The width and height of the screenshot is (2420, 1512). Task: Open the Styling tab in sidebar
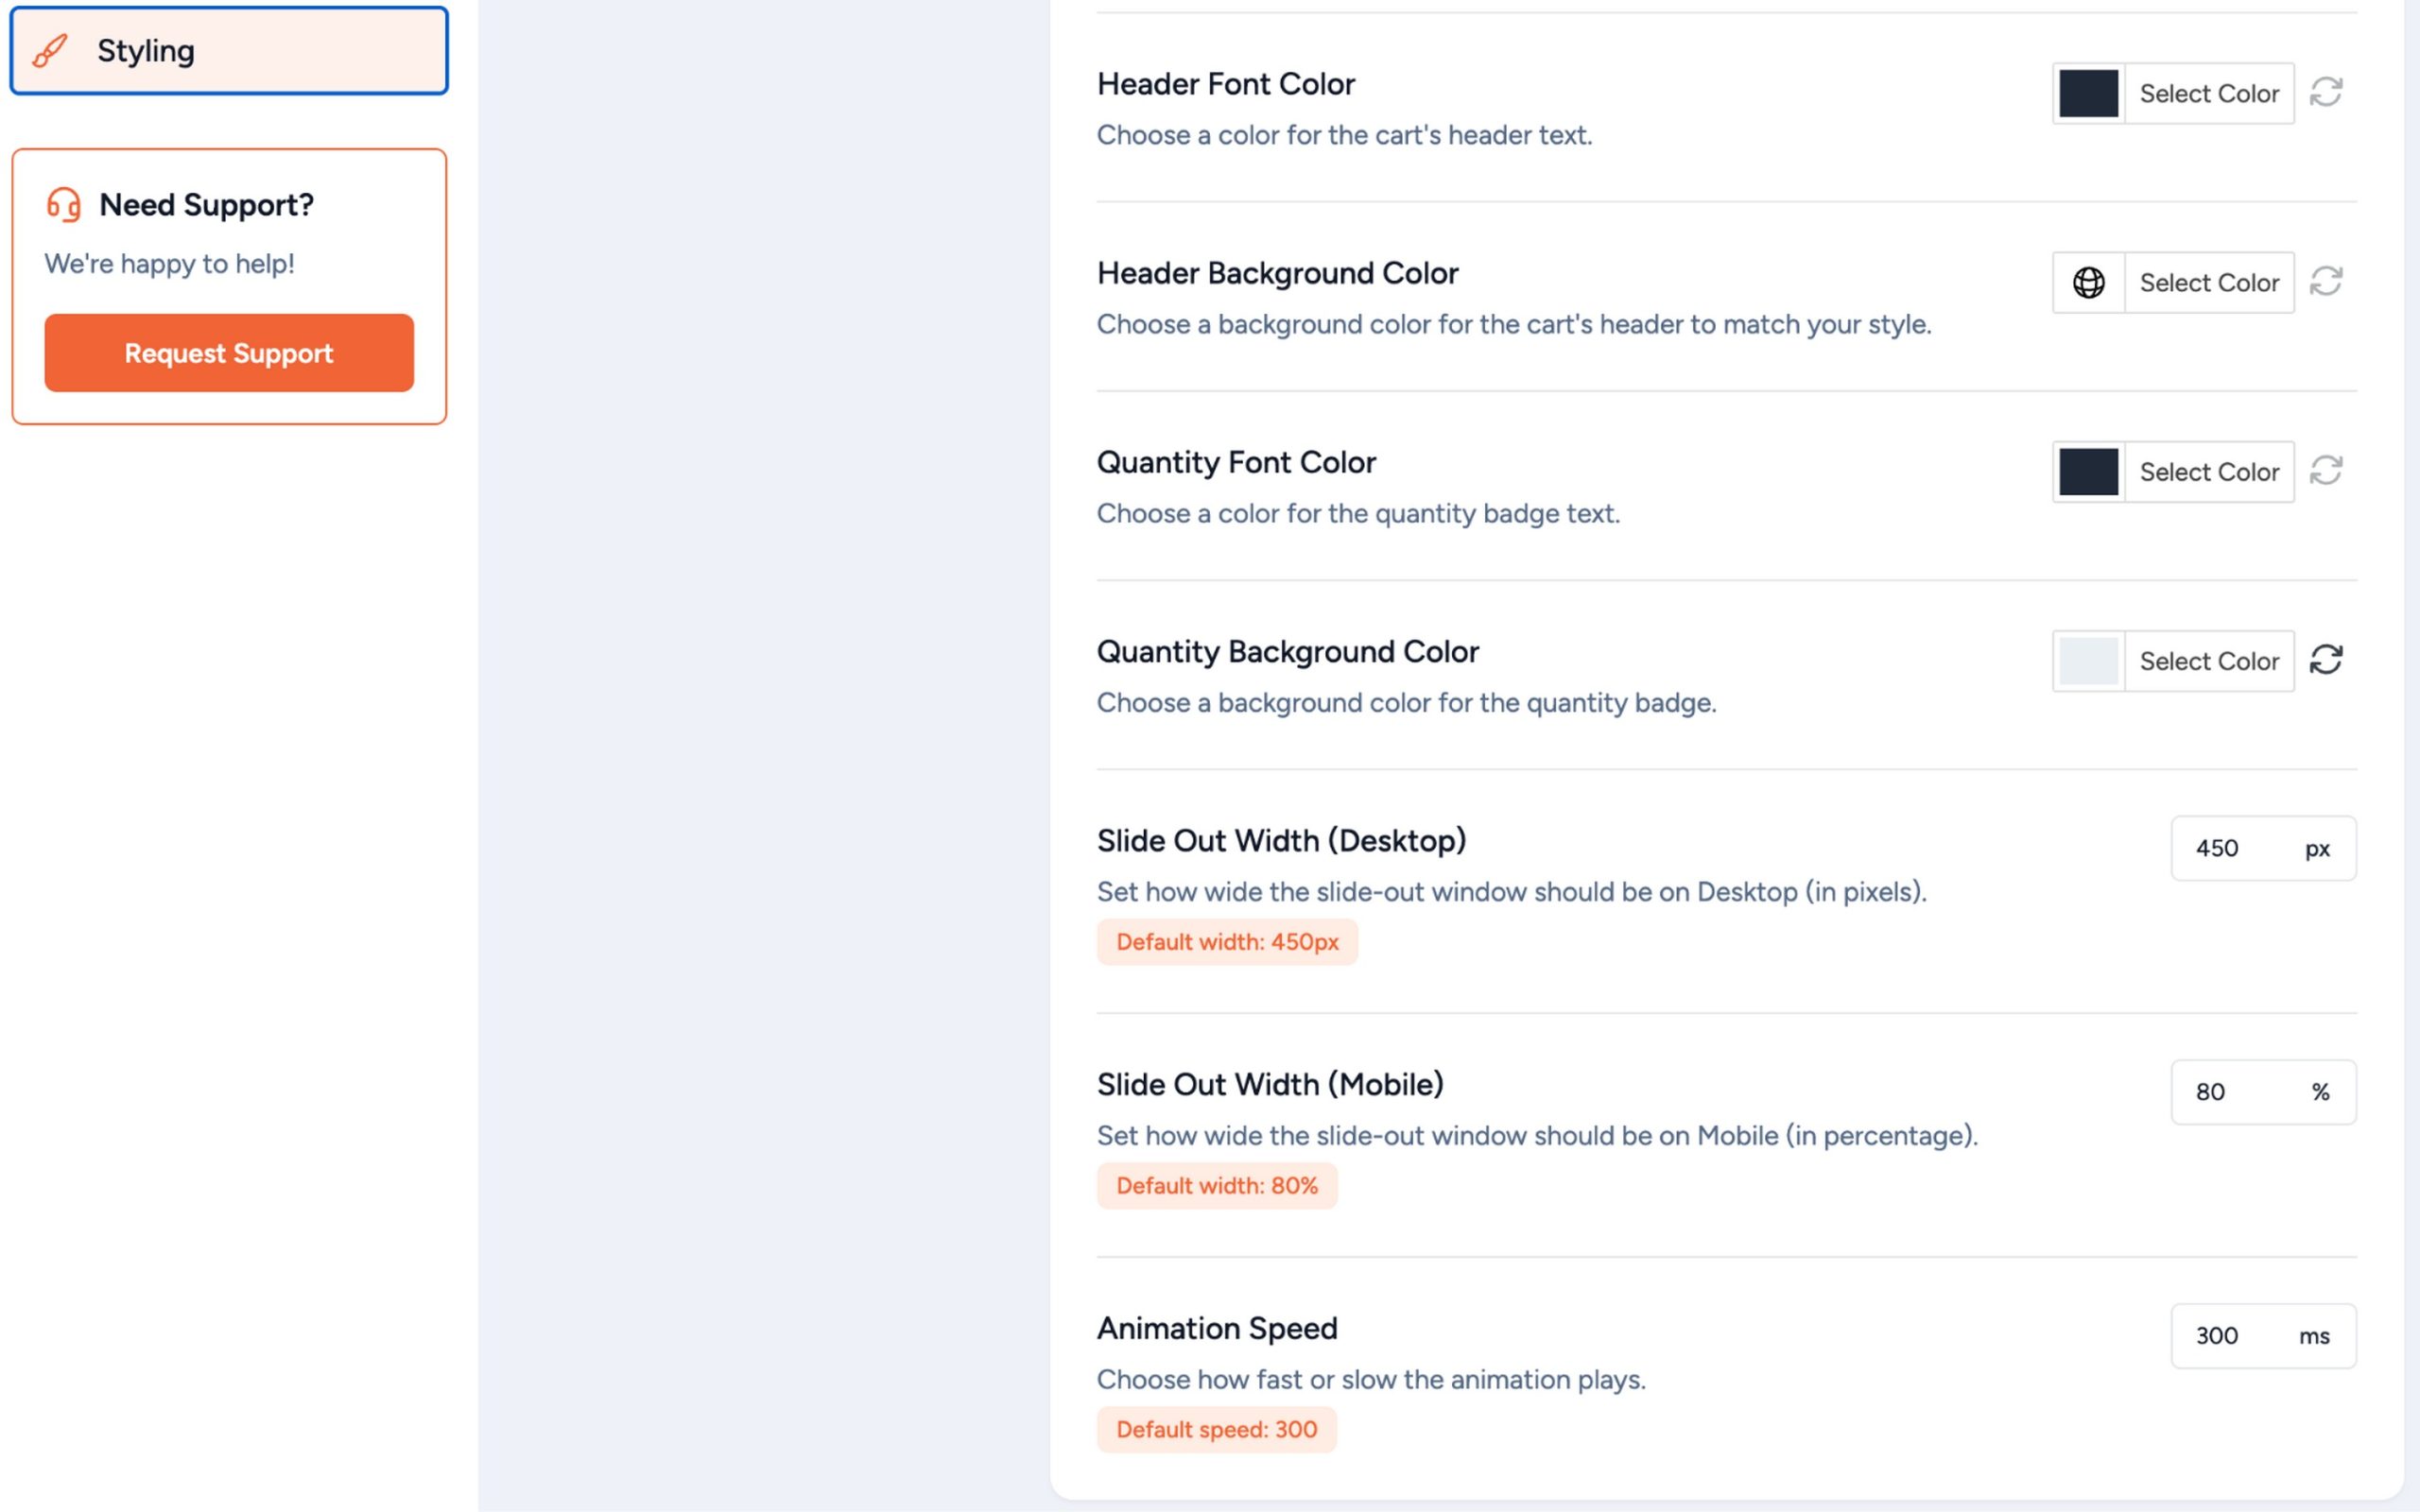pyautogui.click(x=229, y=51)
